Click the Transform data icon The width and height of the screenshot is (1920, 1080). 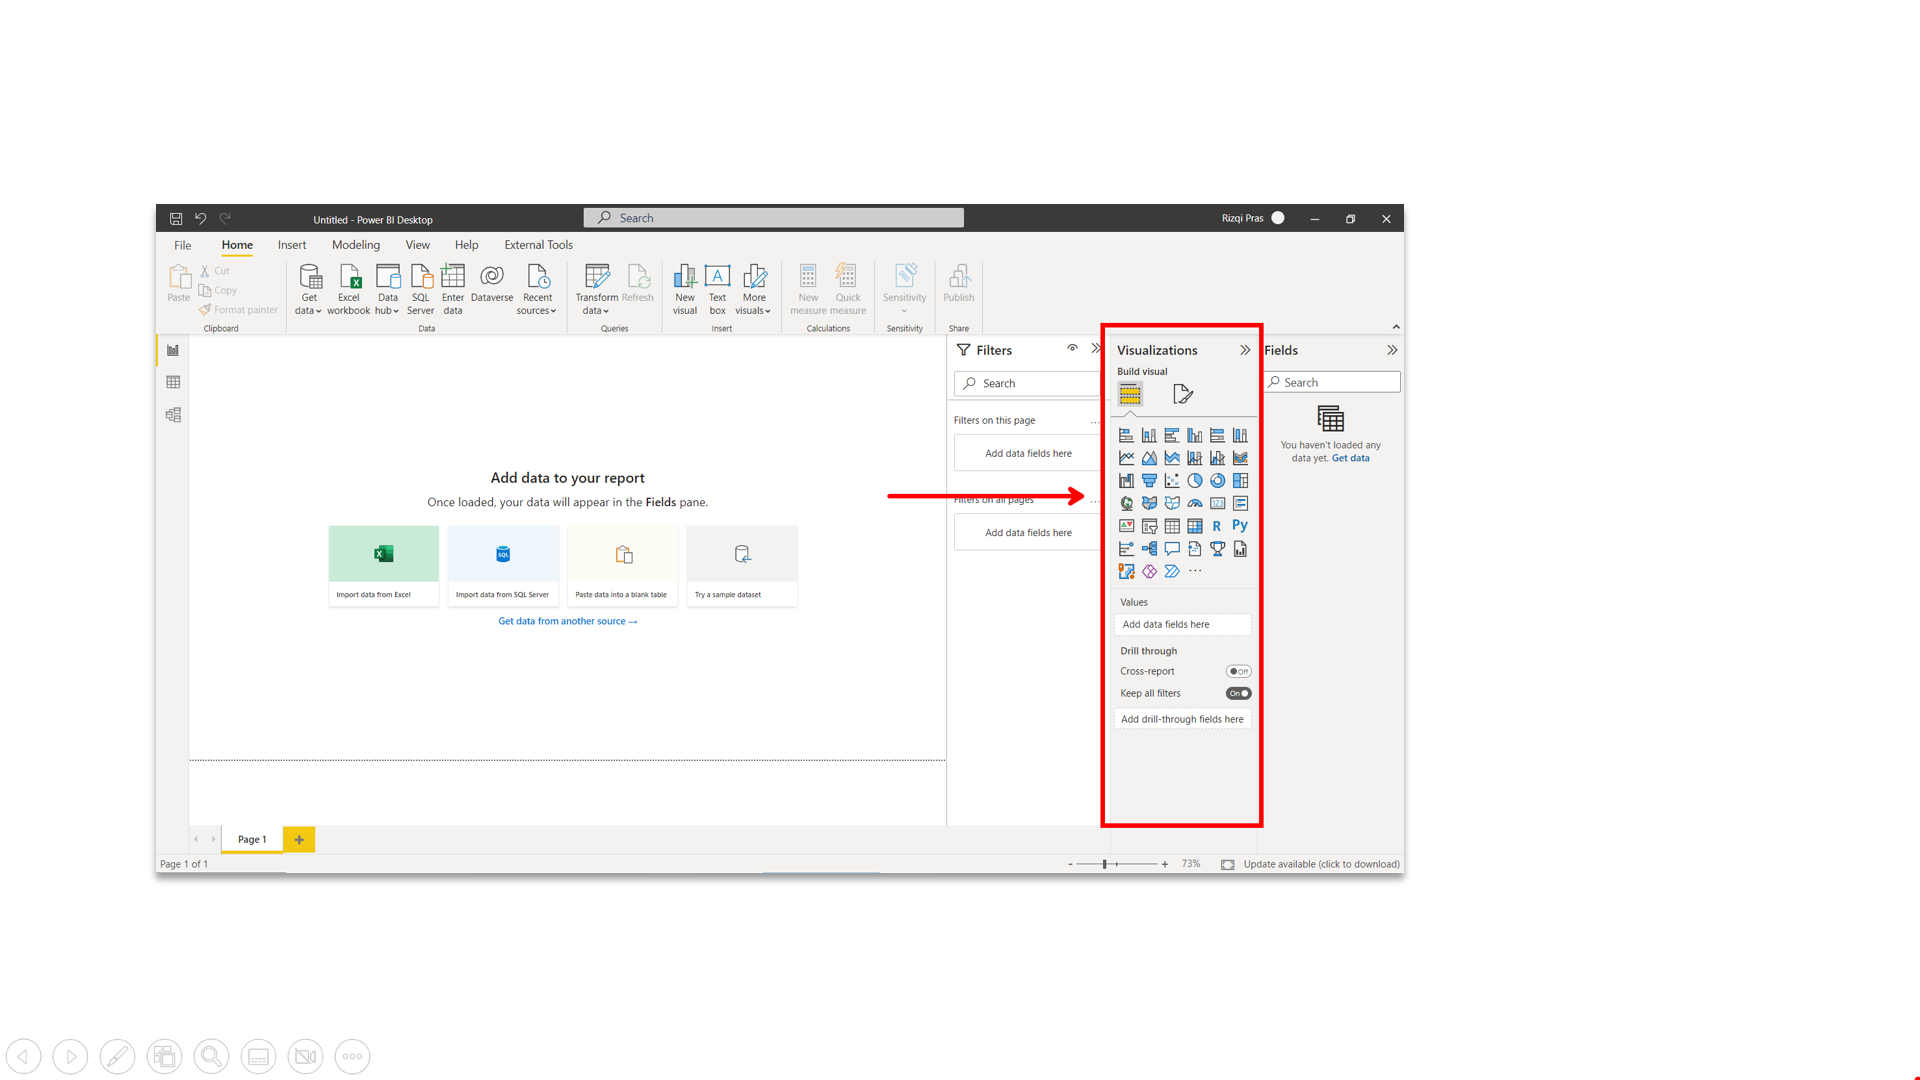(x=597, y=277)
